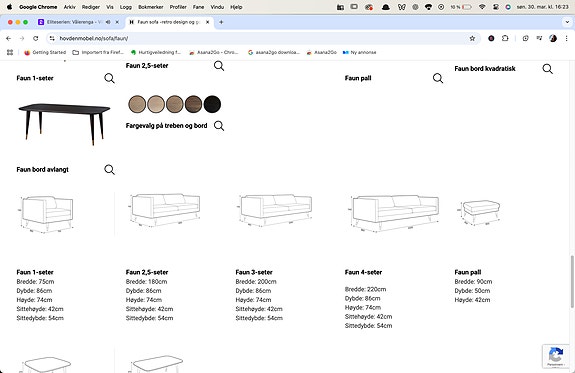Open the Logg menu
This screenshot has height=373, width=575.
126,7
